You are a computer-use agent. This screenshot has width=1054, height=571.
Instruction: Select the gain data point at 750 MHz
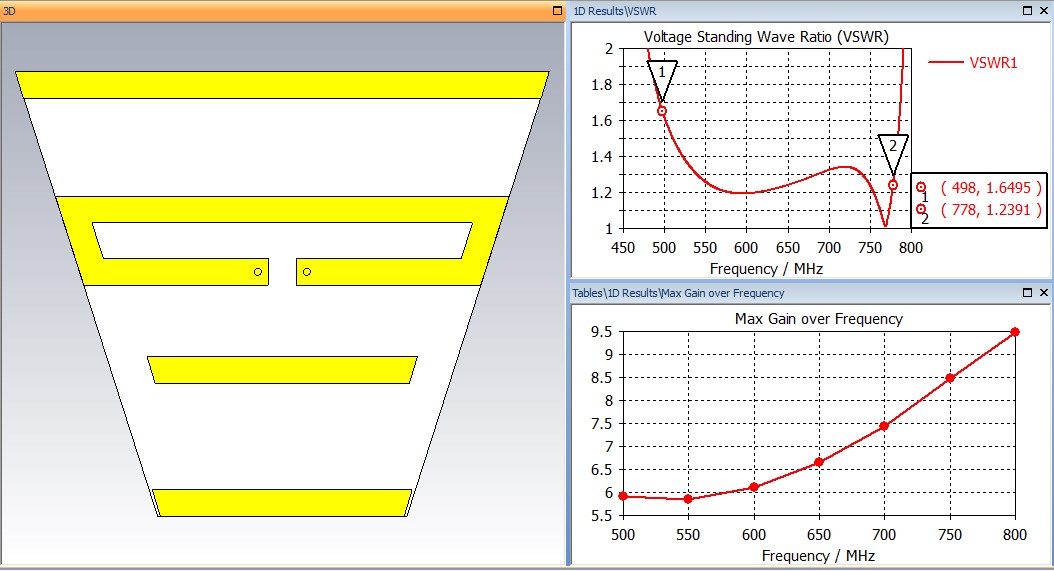pyautogui.click(x=950, y=378)
